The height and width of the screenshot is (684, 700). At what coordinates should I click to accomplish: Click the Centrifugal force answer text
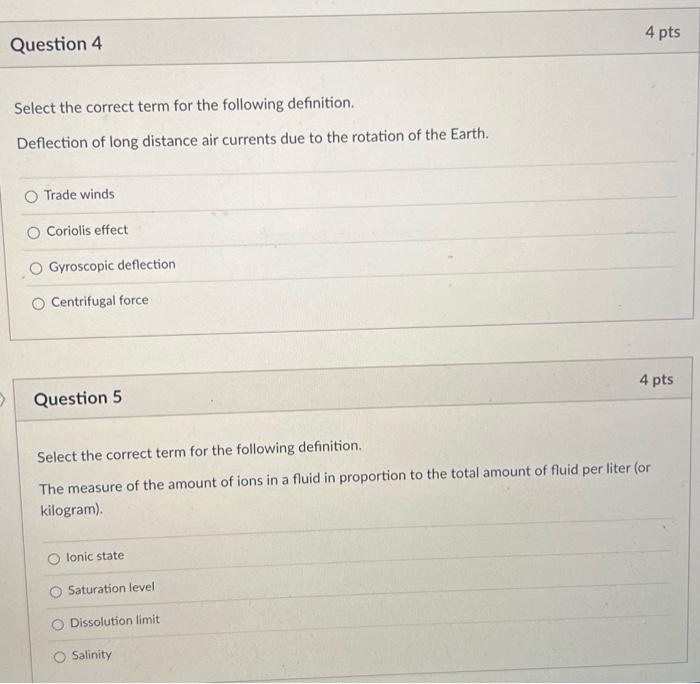[x=100, y=301]
